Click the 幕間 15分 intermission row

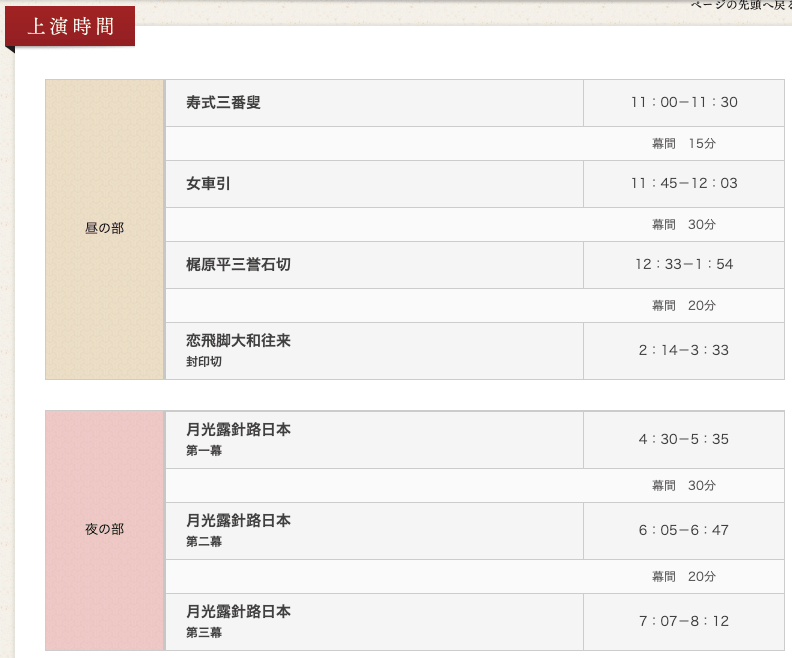(x=684, y=144)
